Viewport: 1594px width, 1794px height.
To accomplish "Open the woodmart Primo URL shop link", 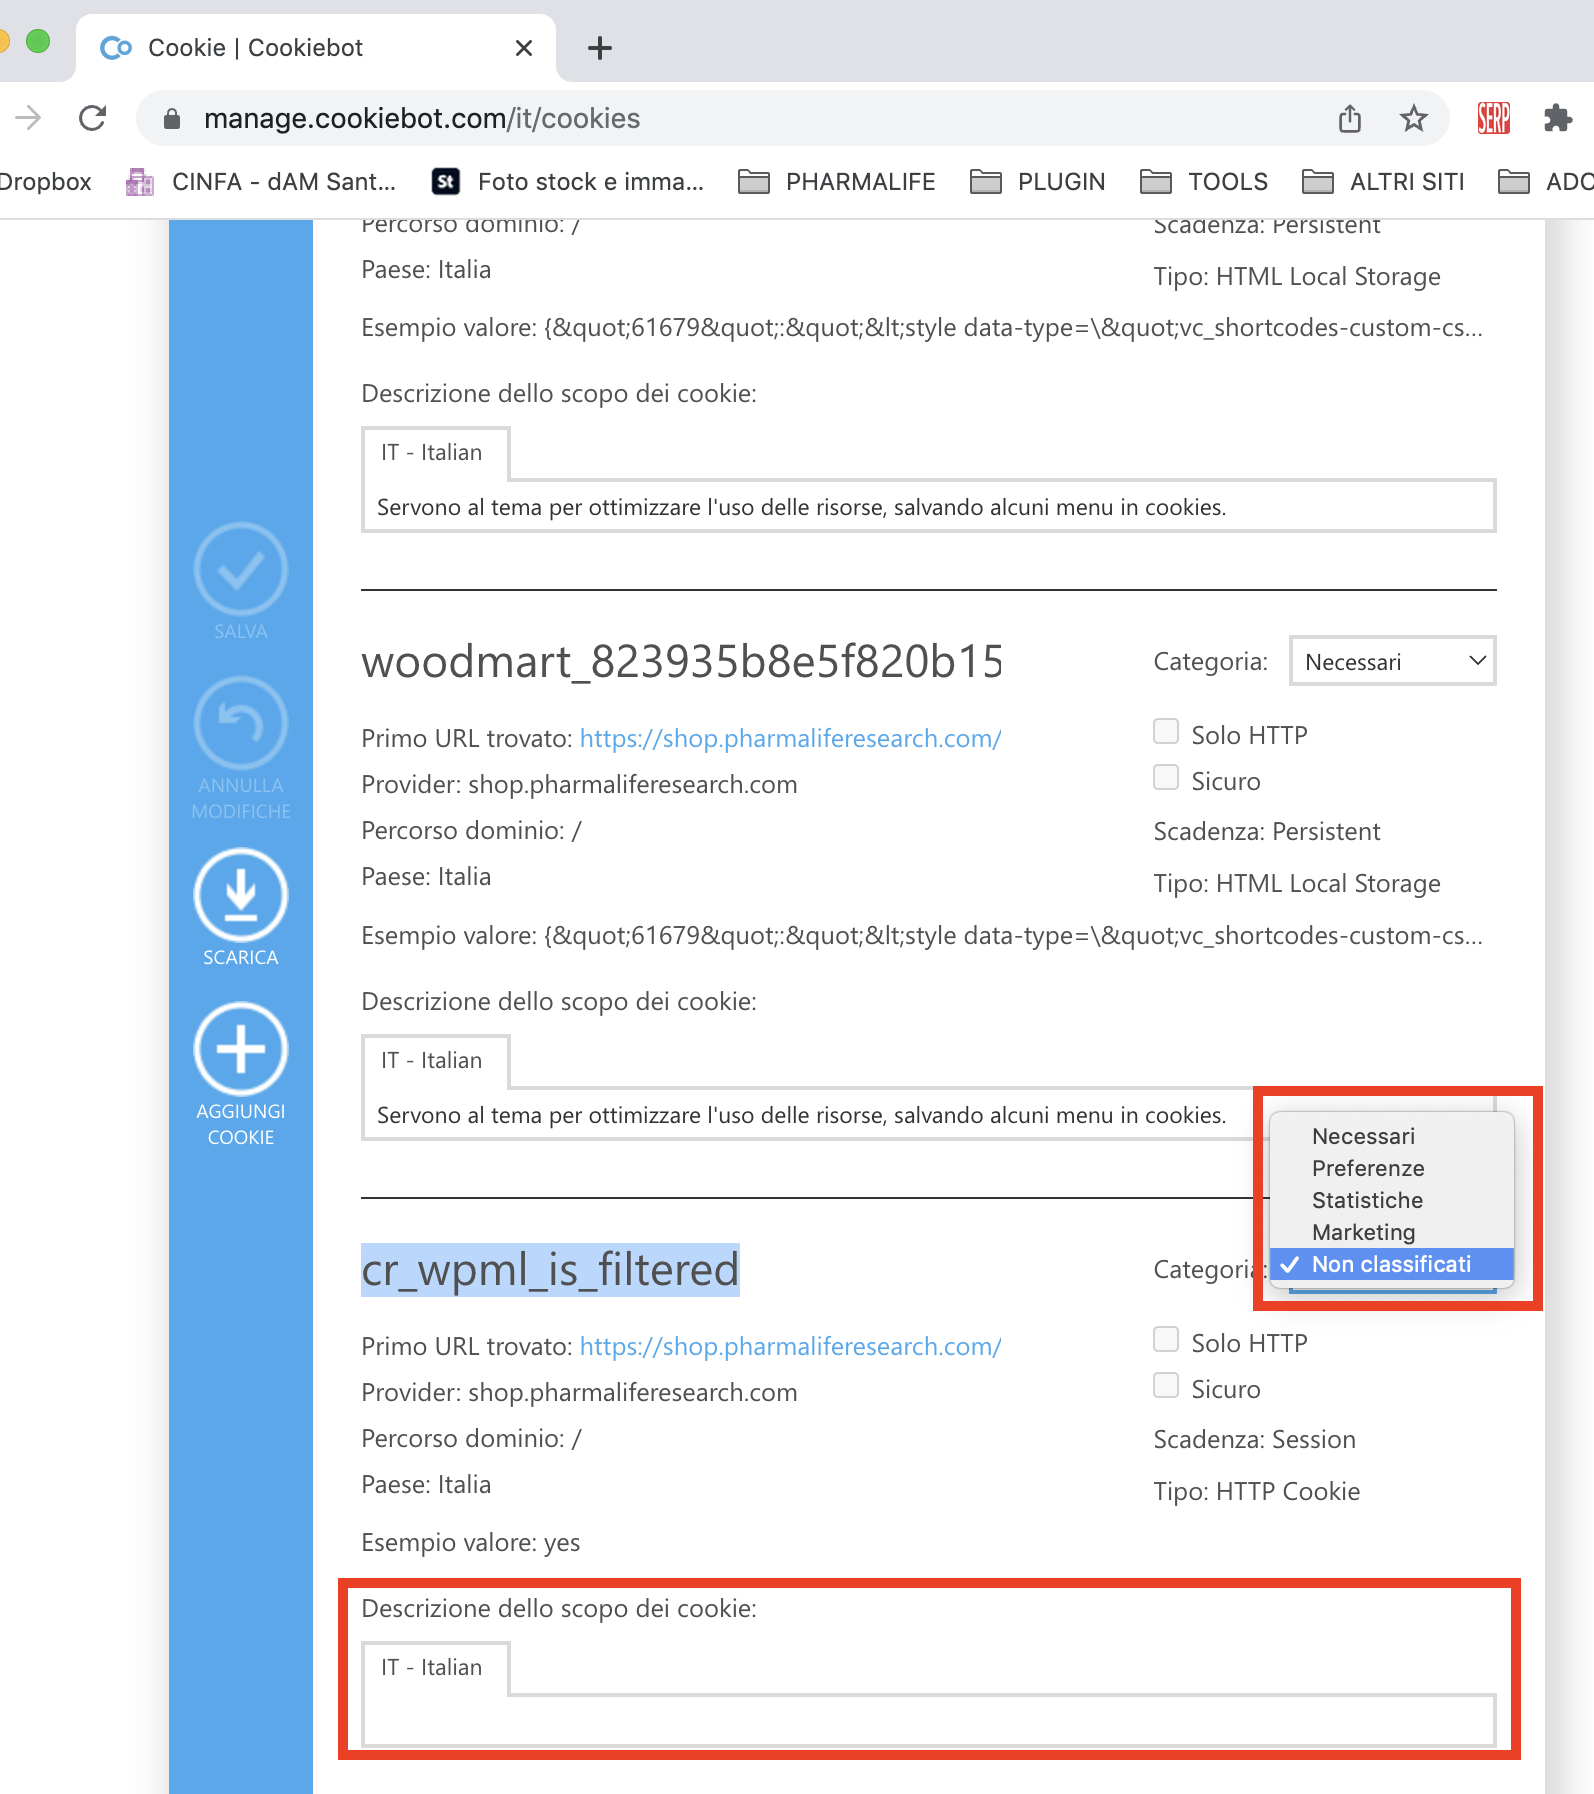I will point(790,738).
